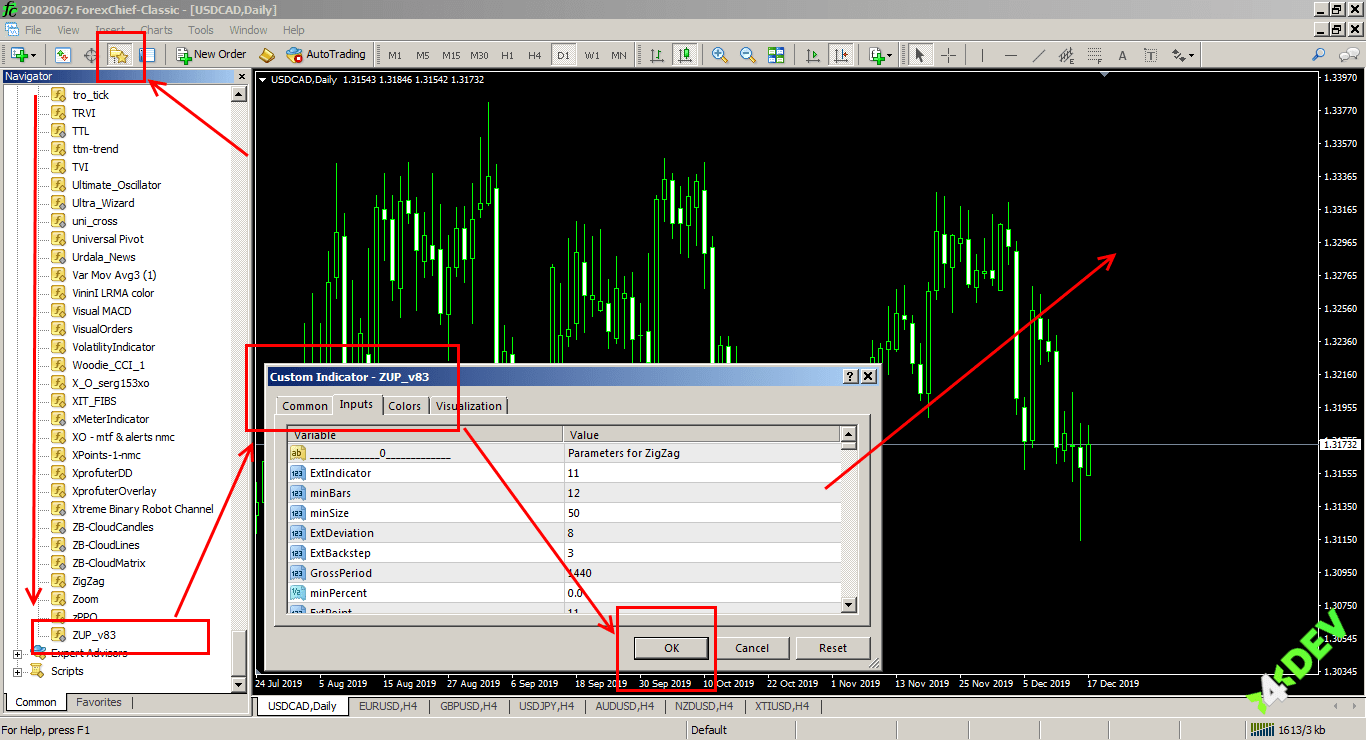Screen dimensions: 1366x740
Task: Click the Reset button
Action: click(833, 648)
